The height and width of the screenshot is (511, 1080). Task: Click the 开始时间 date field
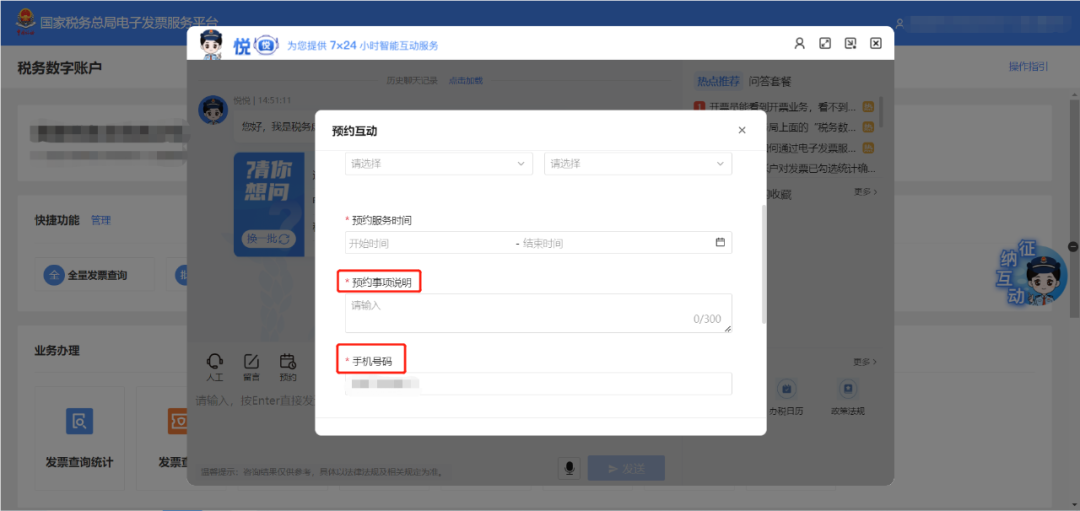pos(430,242)
